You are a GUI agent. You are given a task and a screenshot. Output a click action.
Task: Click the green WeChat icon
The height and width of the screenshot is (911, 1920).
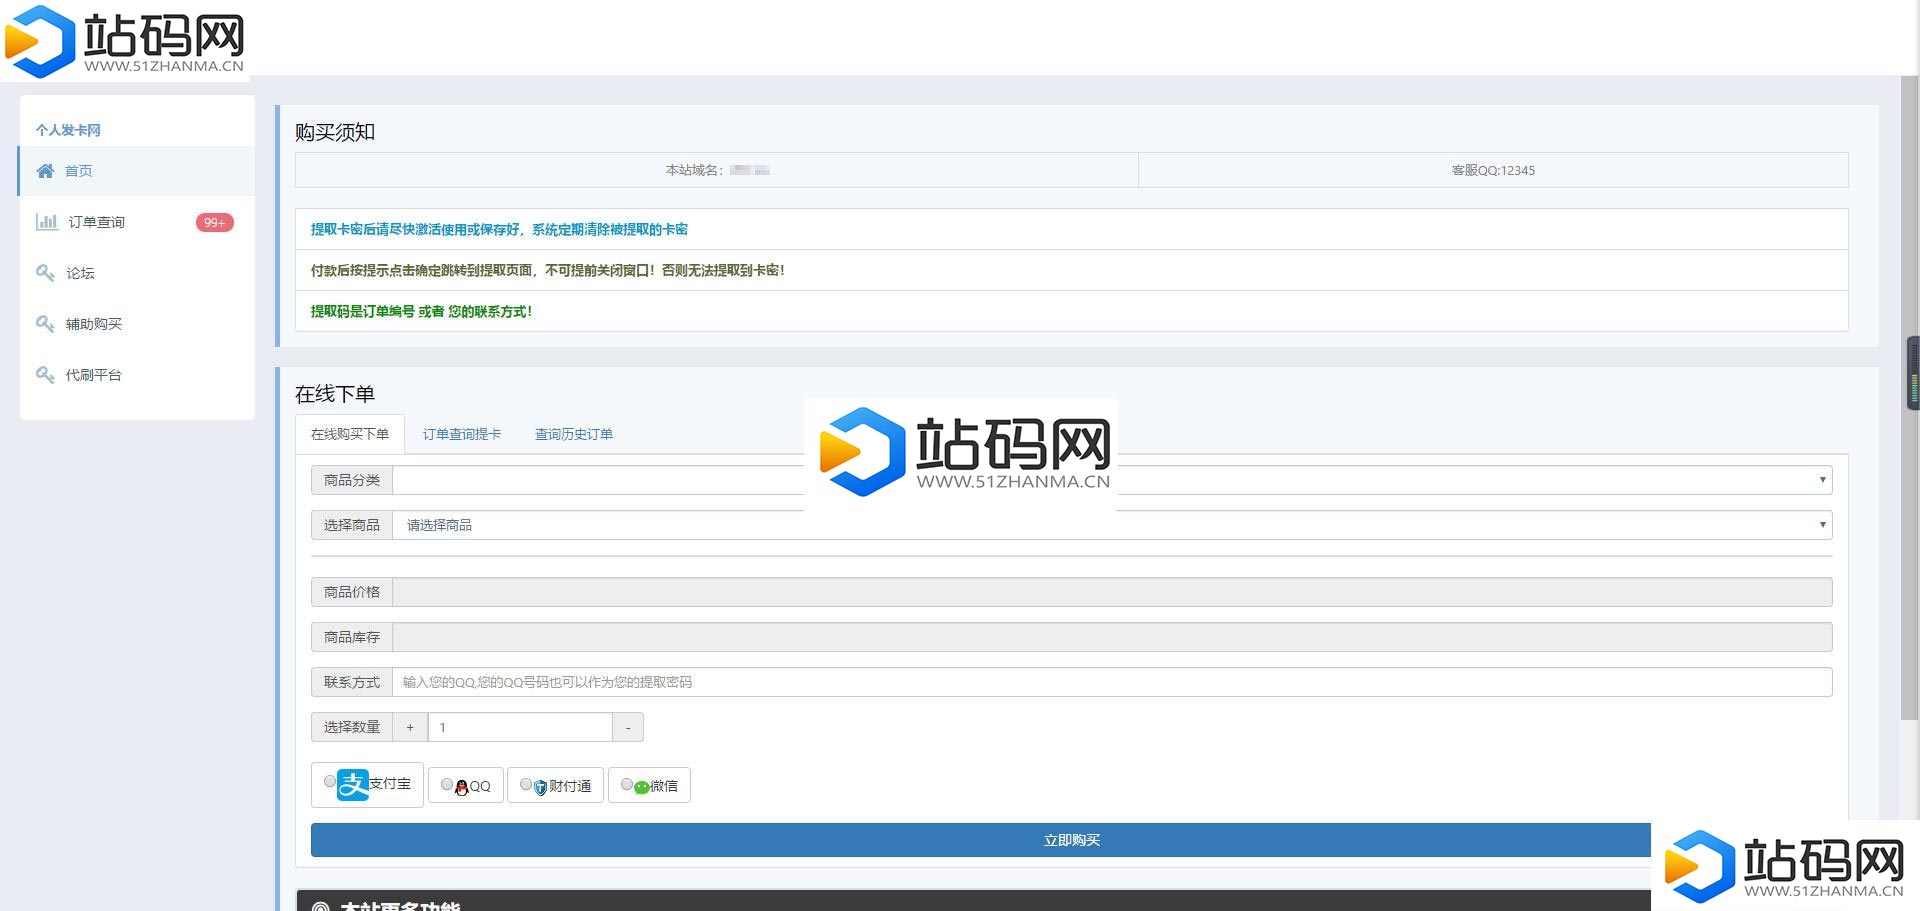(642, 787)
